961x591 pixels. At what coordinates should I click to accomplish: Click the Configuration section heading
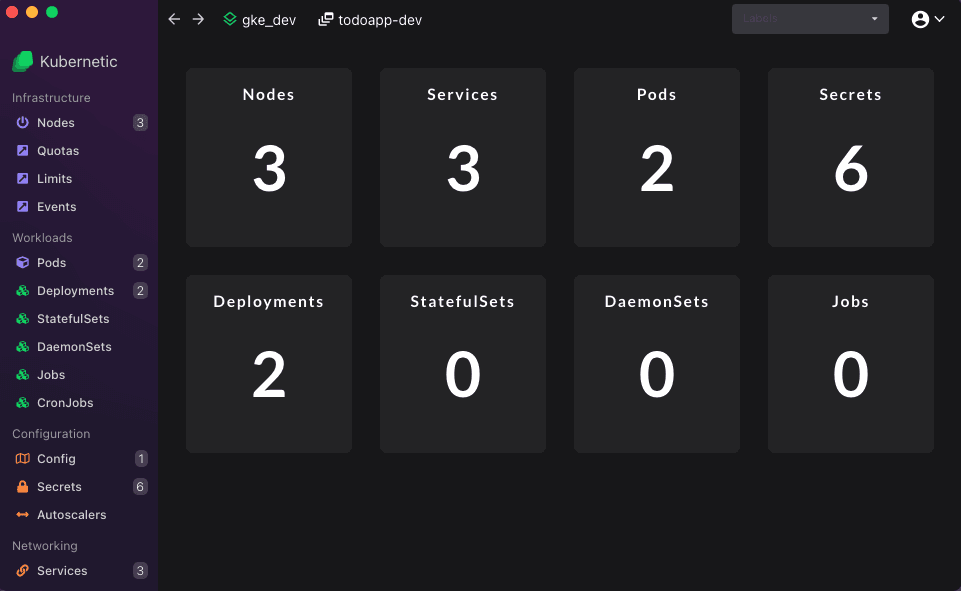[x=51, y=433]
